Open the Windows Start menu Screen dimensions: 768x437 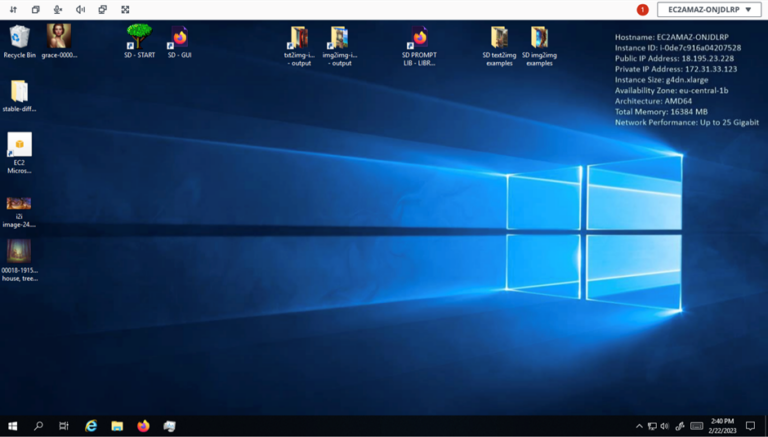coord(13,426)
